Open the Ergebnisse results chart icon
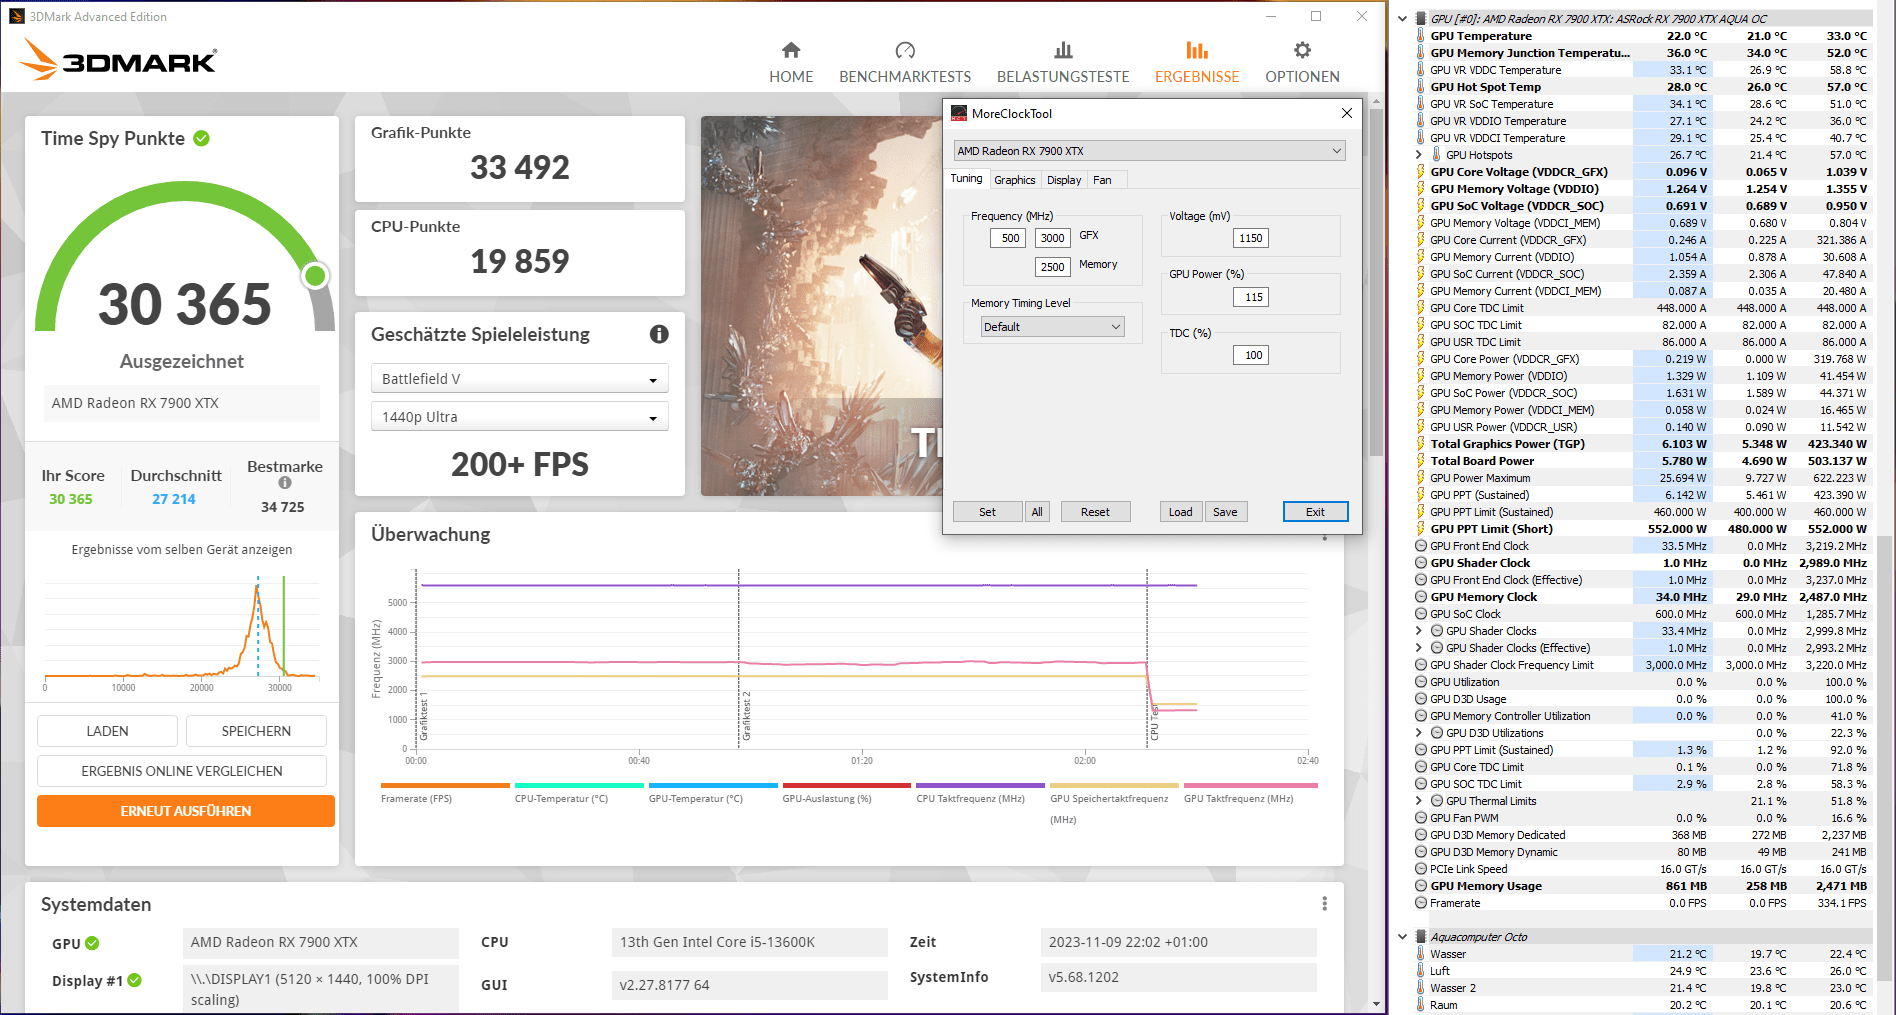 [1197, 50]
